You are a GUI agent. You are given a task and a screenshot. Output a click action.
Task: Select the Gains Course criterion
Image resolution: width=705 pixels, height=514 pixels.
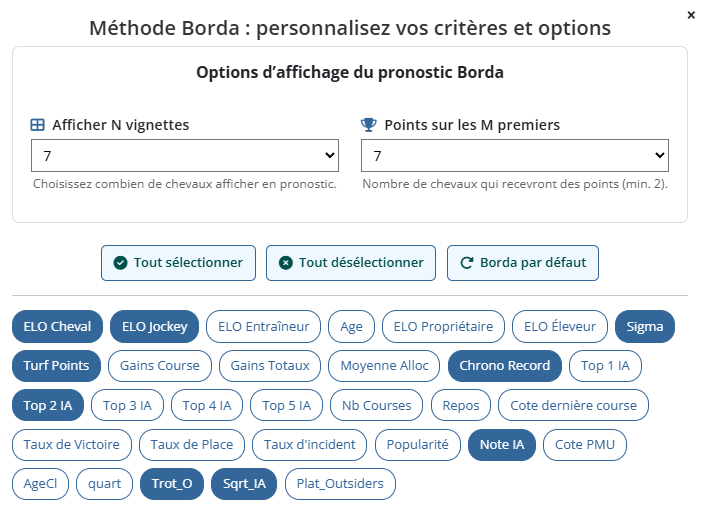tap(160, 366)
